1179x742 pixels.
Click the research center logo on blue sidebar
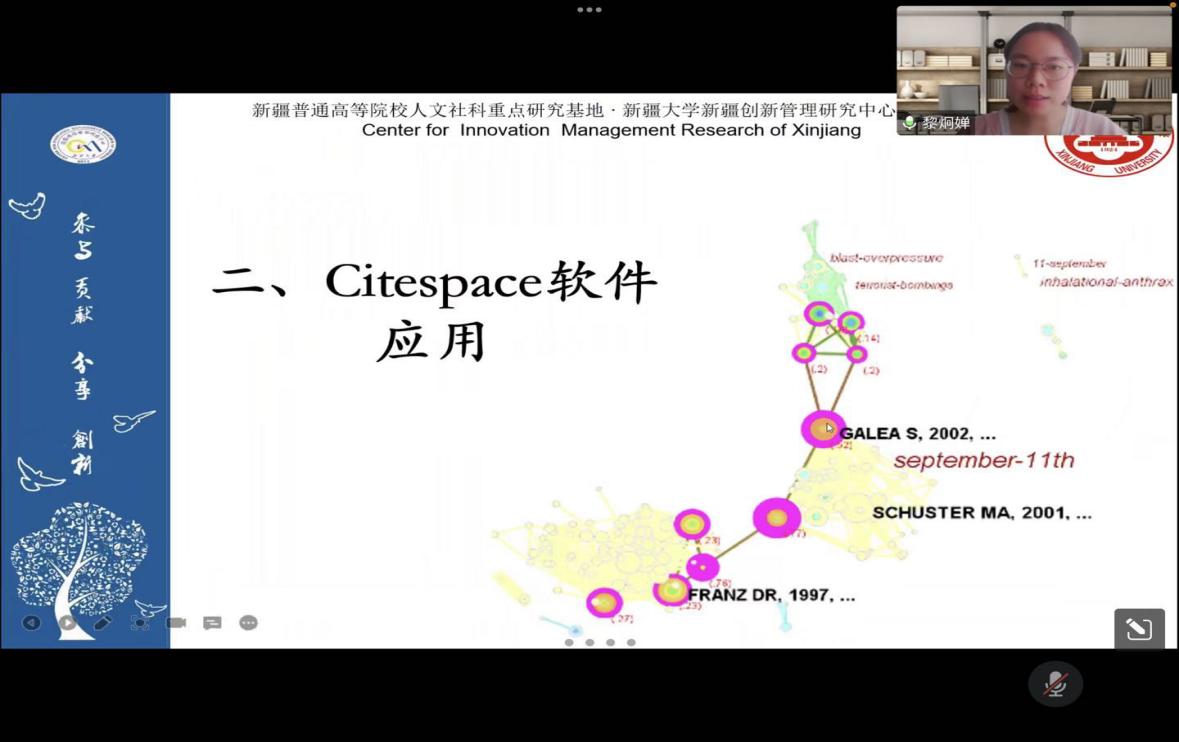pyautogui.click(x=83, y=144)
